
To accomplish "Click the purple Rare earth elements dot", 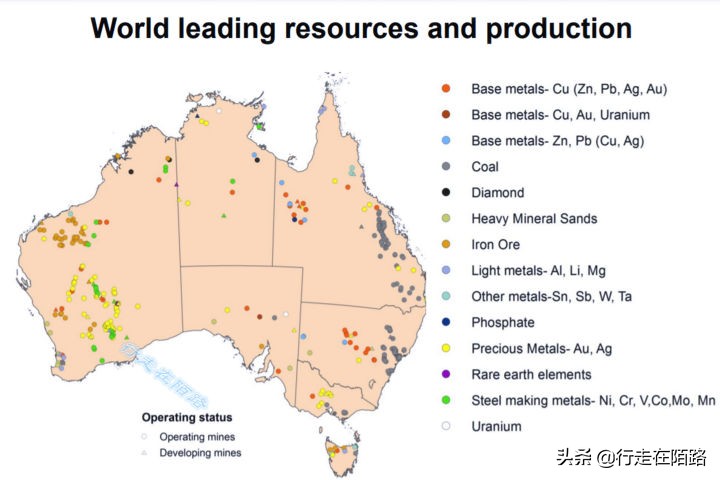I will (446, 375).
